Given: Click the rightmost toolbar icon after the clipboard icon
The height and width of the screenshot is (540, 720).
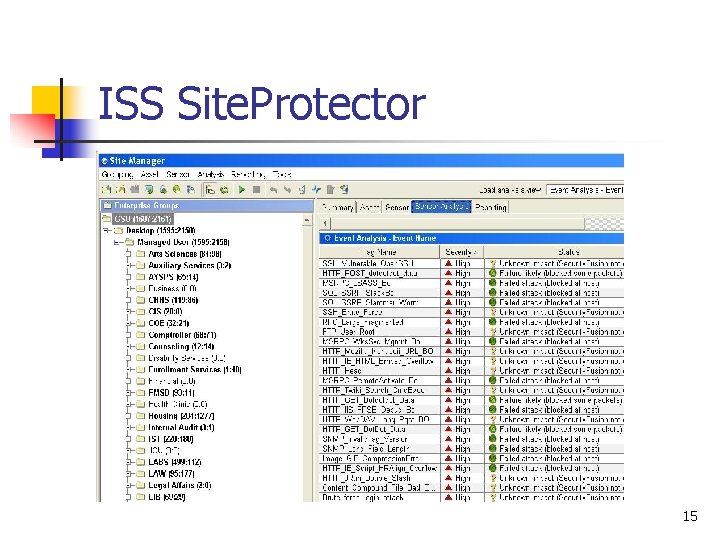Looking at the screenshot, I should tap(344, 189).
